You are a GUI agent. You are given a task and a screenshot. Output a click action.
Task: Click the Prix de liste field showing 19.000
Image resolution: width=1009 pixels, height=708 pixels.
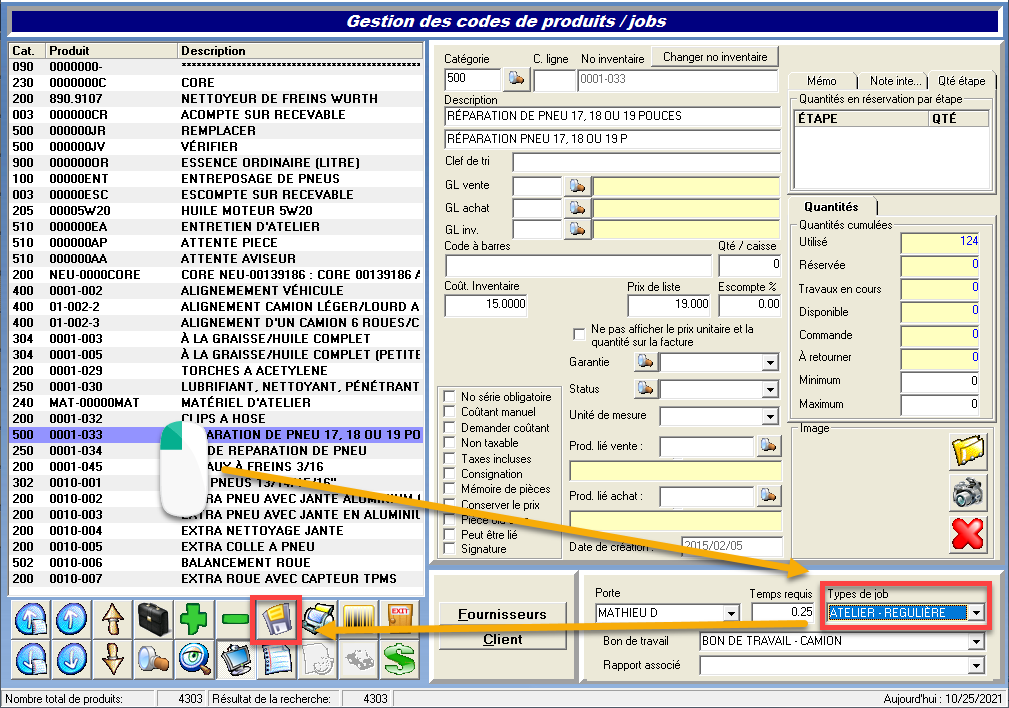(x=669, y=304)
